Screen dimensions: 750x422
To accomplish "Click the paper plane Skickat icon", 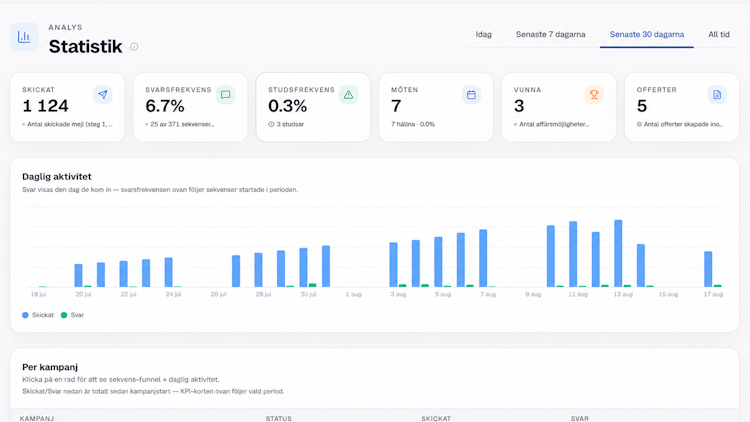I will tap(103, 95).
